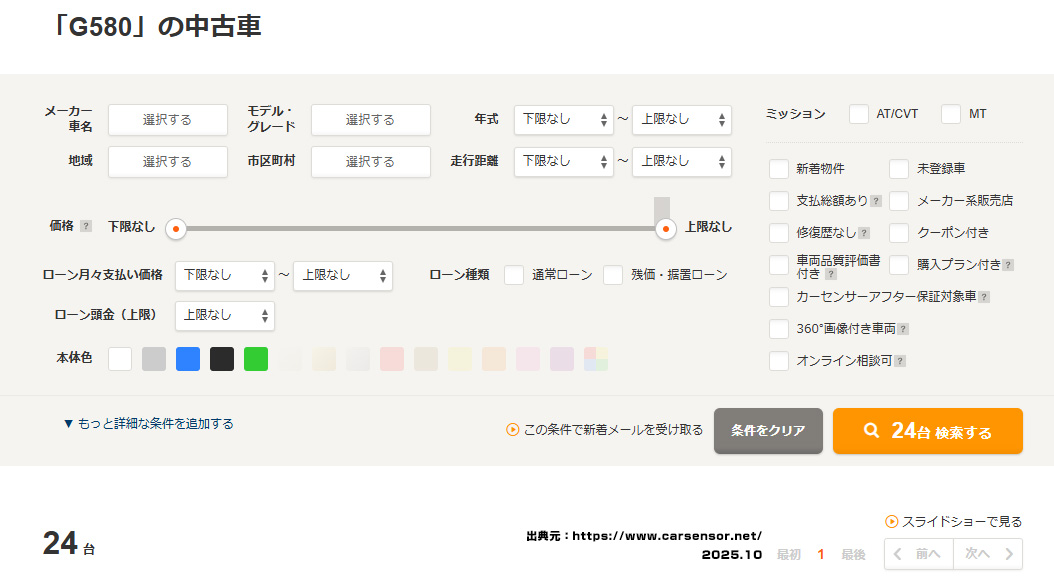Click the help icon beside 購入プラン付き
This screenshot has width=1054, height=576.
[1008, 265]
